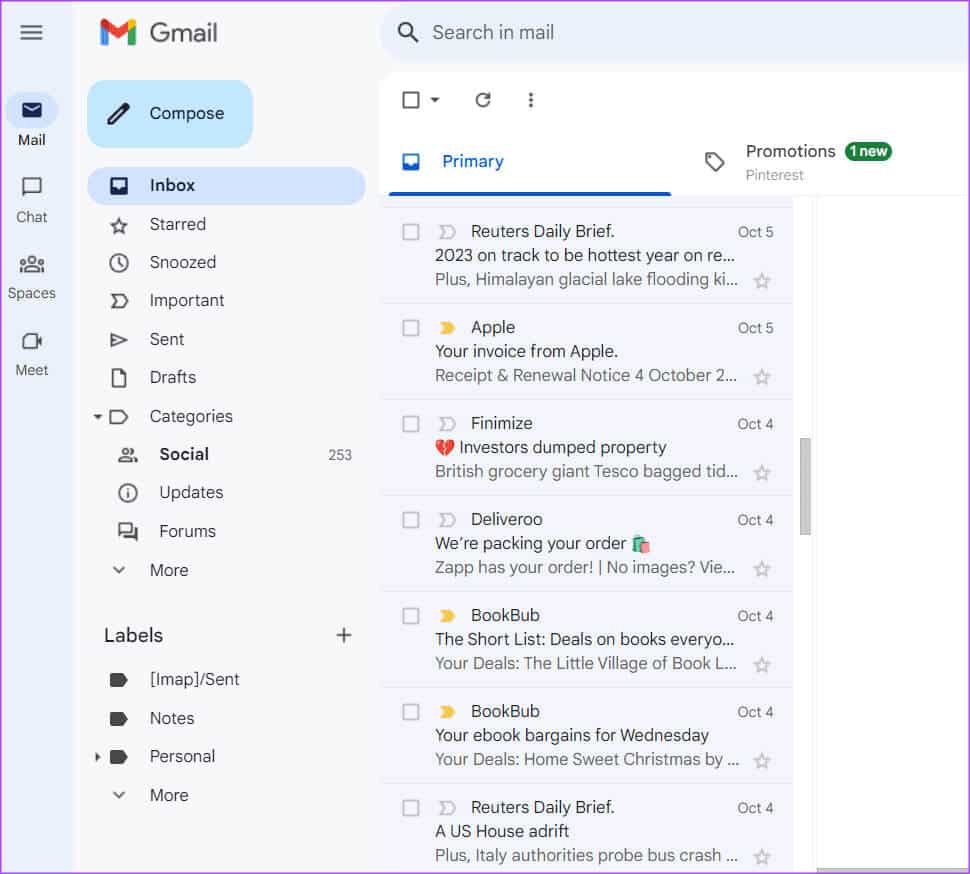970x874 pixels.
Task: Open the Forums category
Action: pyautogui.click(x=187, y=531)
